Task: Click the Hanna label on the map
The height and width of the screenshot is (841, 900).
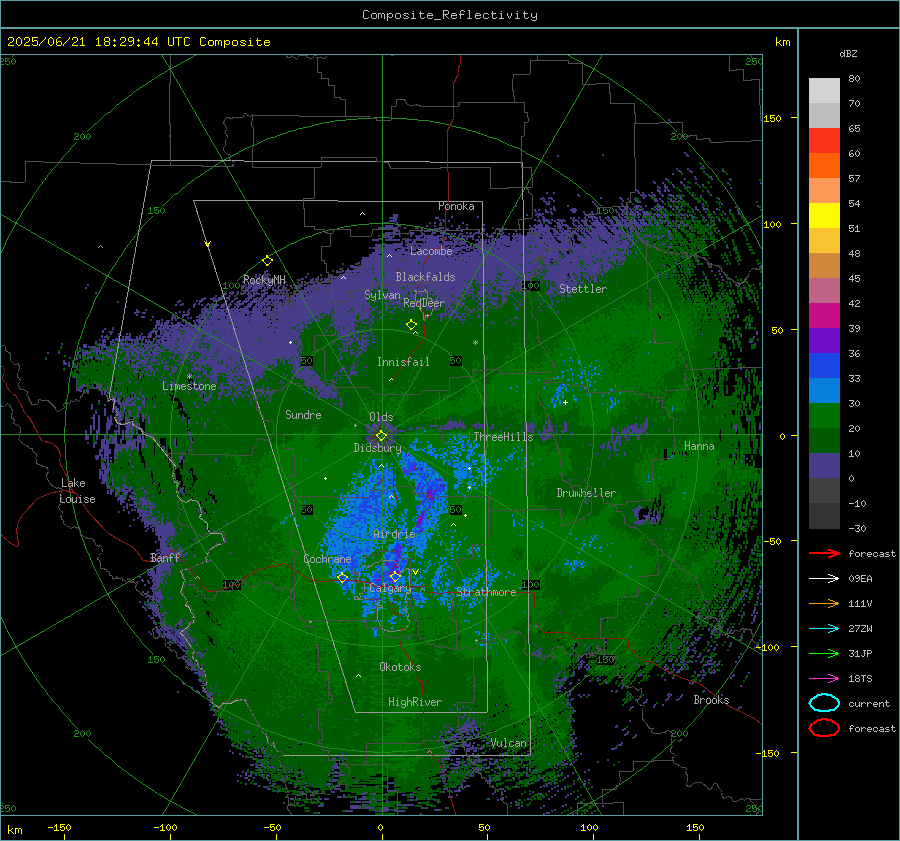Action: (x=699, y=446)
